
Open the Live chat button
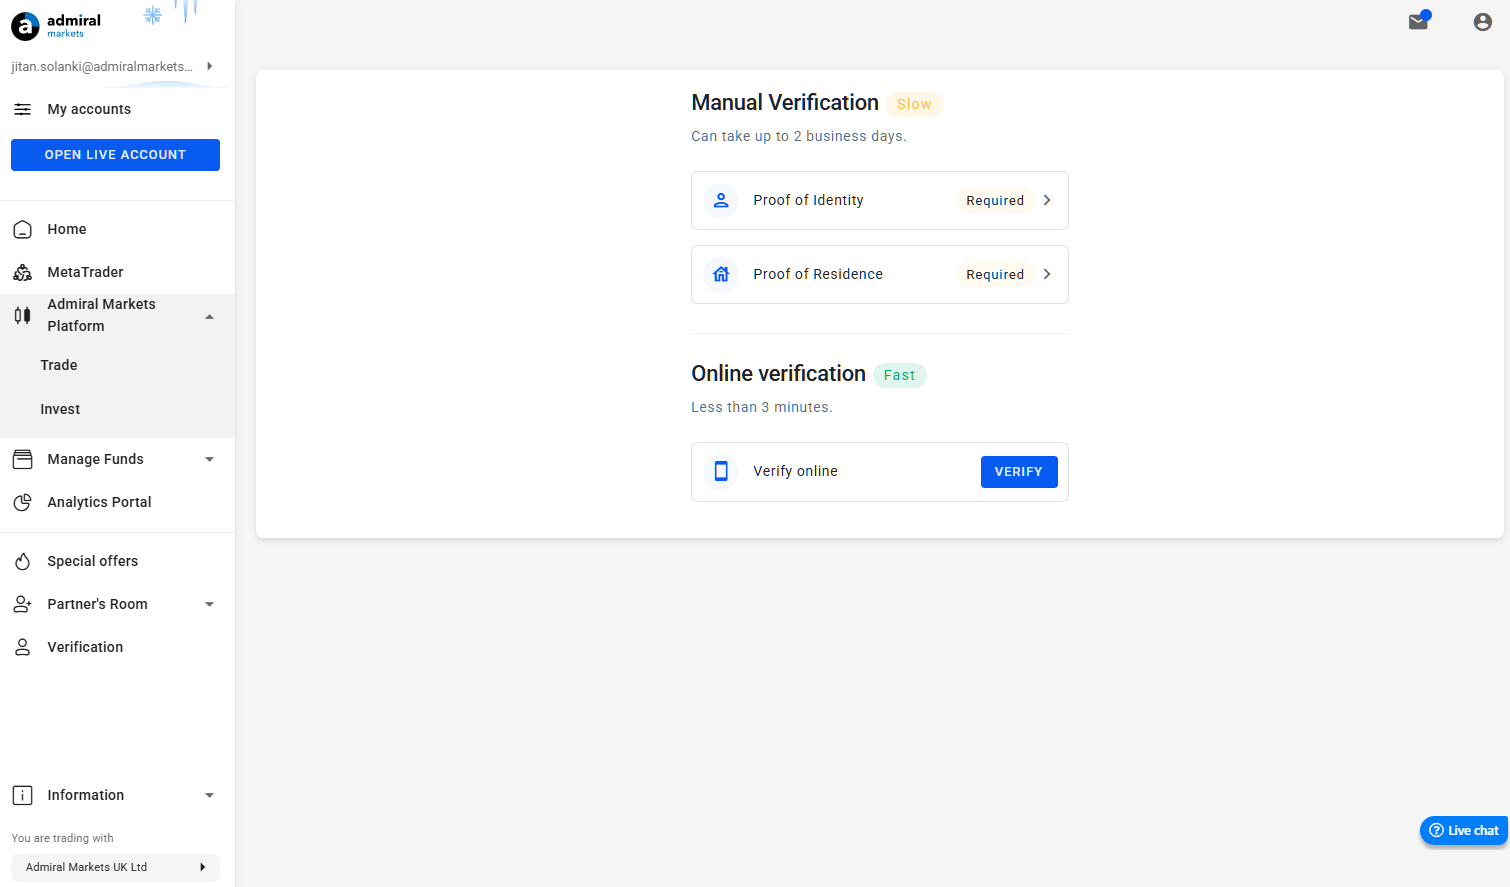[x=1464, y=830]
